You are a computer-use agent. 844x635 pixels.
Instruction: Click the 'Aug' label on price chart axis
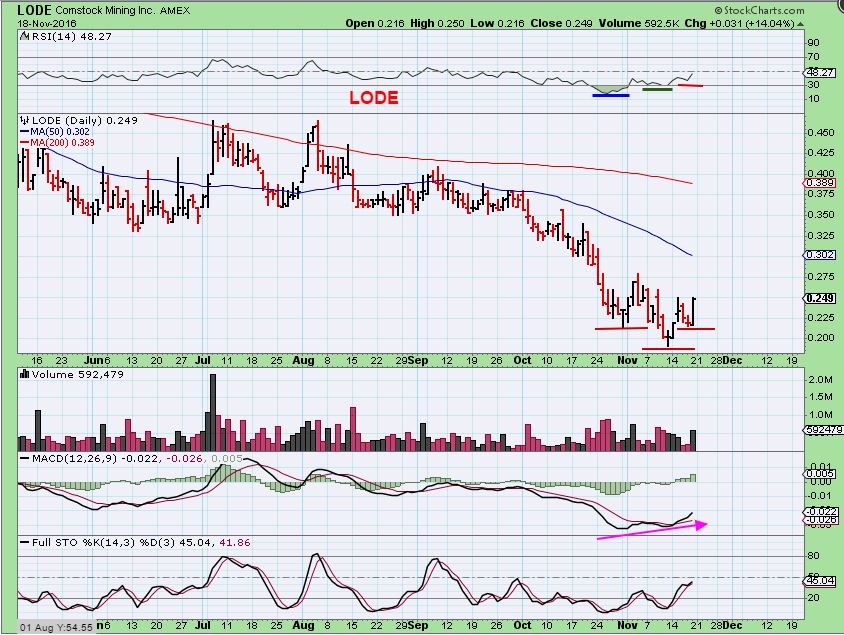(304, 360)
